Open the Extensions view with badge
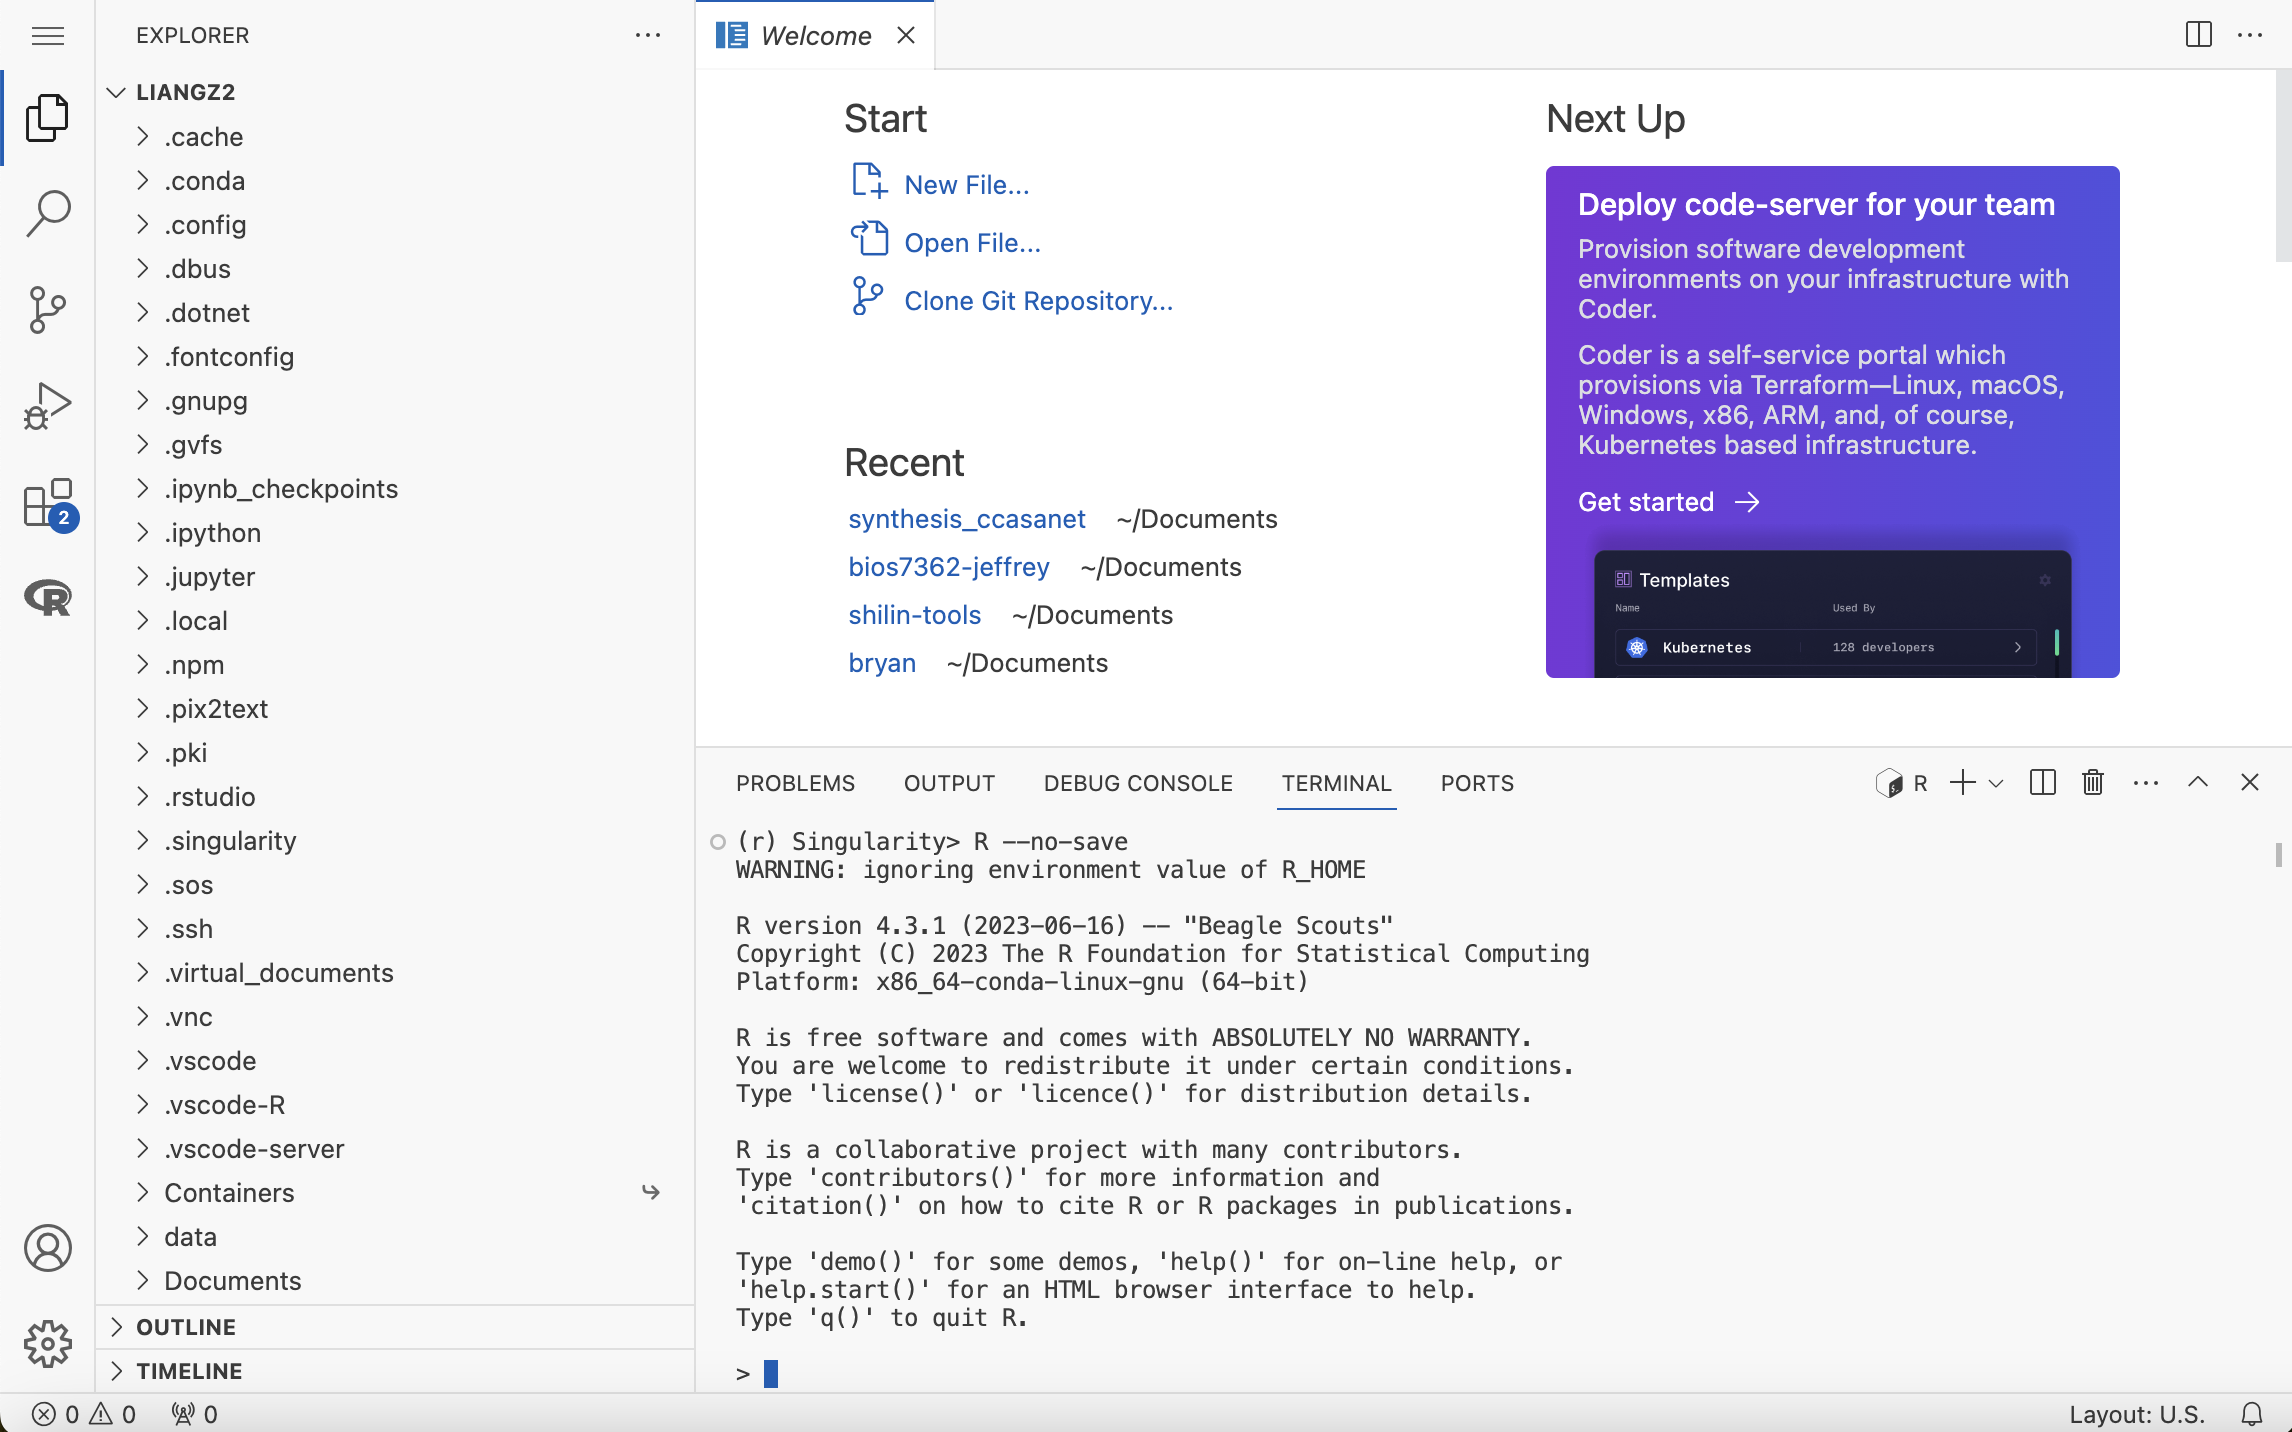 point(47,502)
